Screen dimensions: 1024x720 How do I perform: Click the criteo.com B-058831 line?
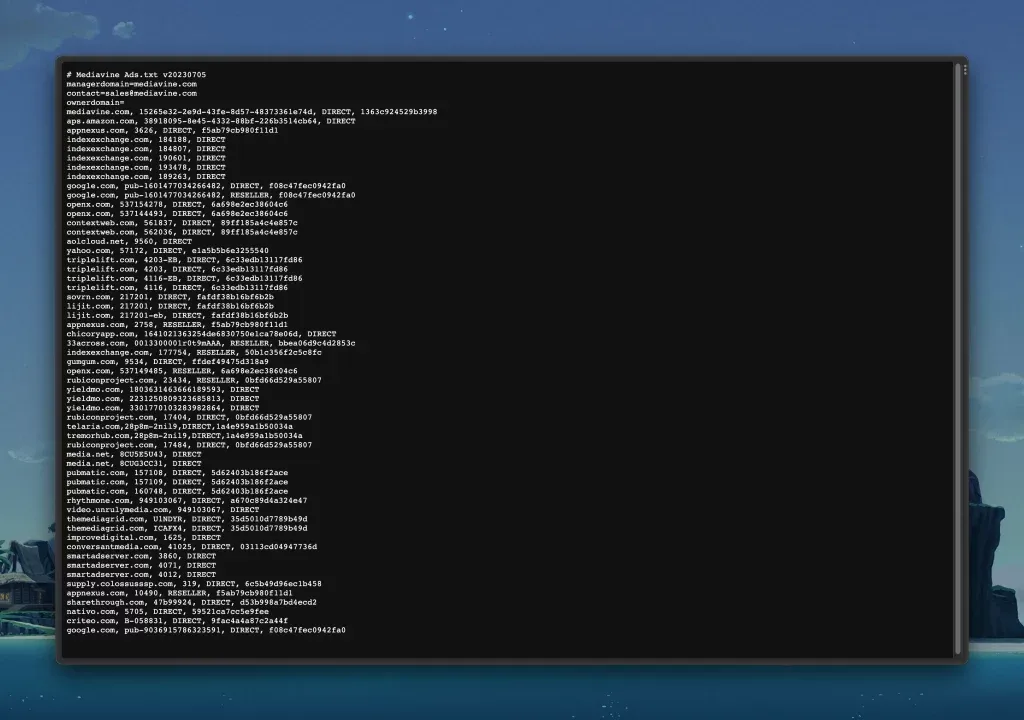point(177,621)
